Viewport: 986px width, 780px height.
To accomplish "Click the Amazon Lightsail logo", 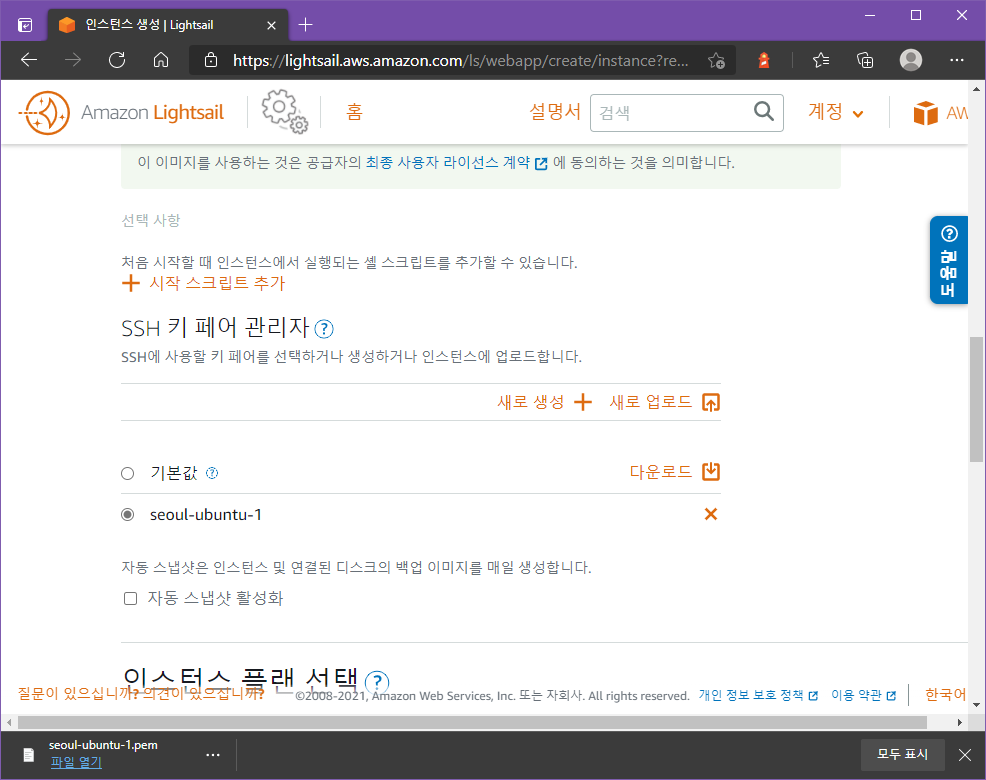I will coord(121,113).
